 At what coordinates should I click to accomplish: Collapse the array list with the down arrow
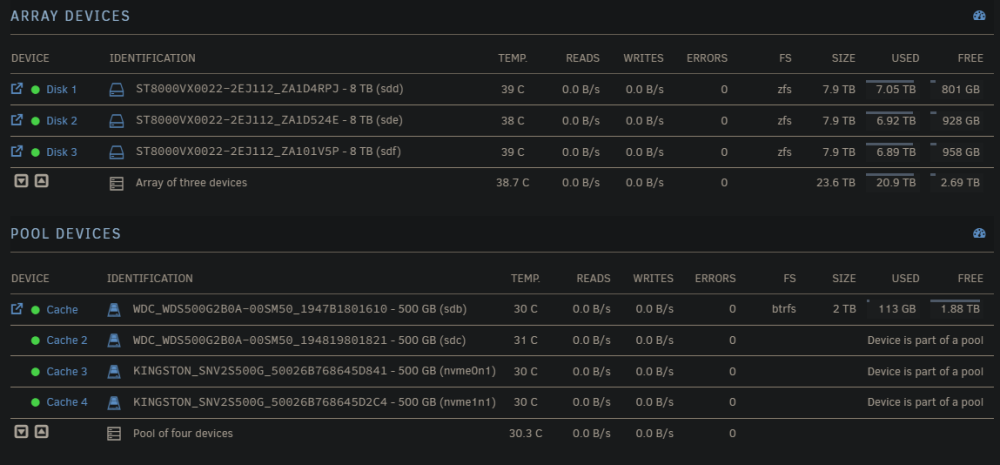(22, 181)
